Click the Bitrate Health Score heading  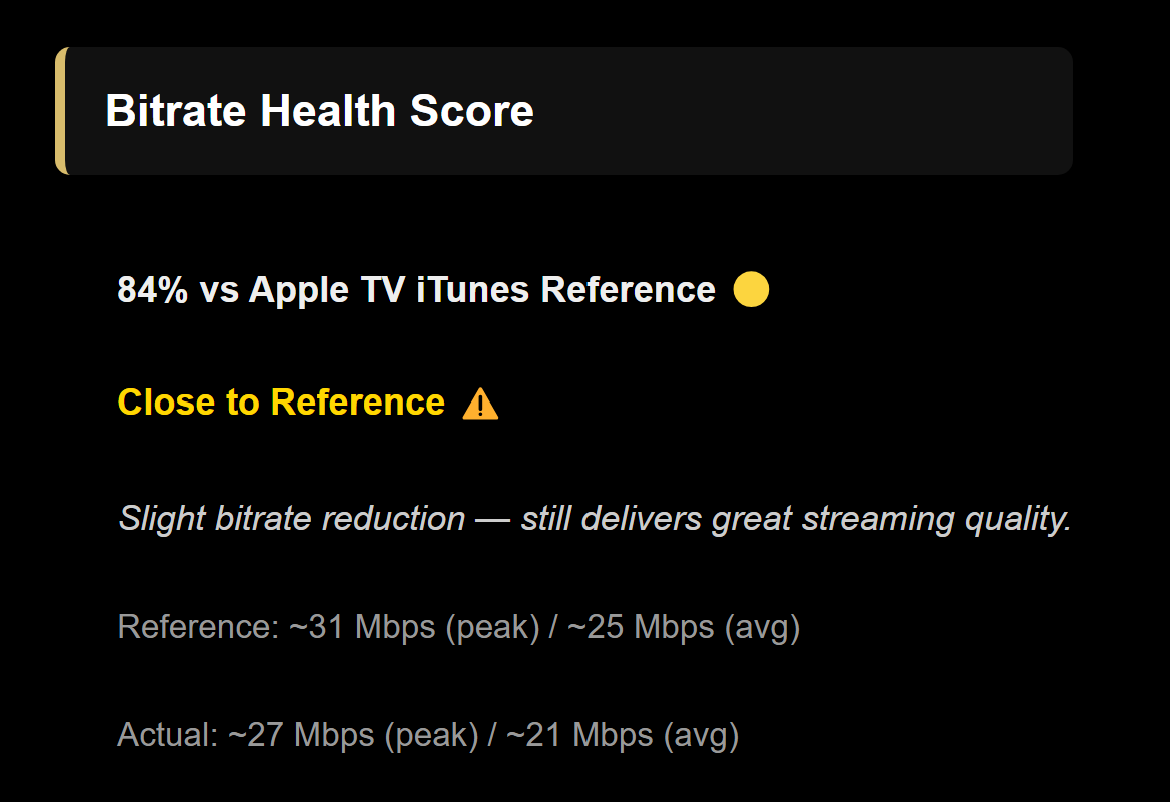tap(319, 111)
